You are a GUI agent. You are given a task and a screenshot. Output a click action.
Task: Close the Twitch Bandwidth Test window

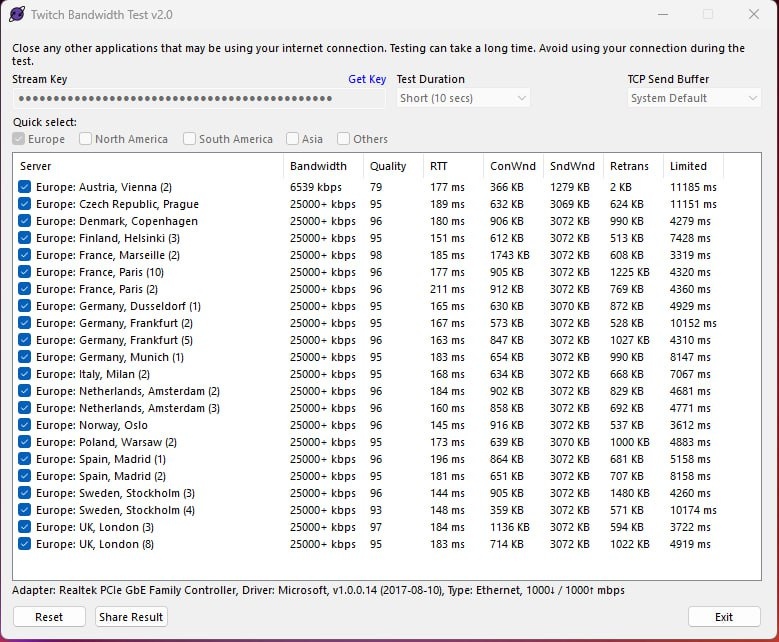tap(754, 14)
